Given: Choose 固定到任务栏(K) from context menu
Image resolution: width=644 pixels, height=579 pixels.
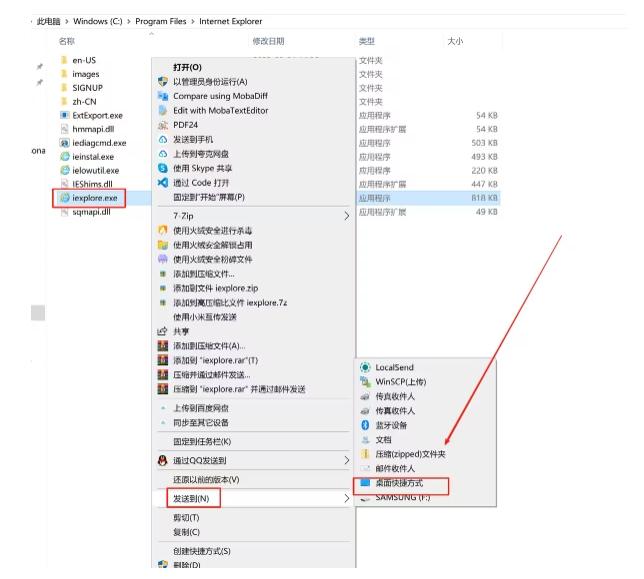Looking at the screenshot, I should click(202, 441).
